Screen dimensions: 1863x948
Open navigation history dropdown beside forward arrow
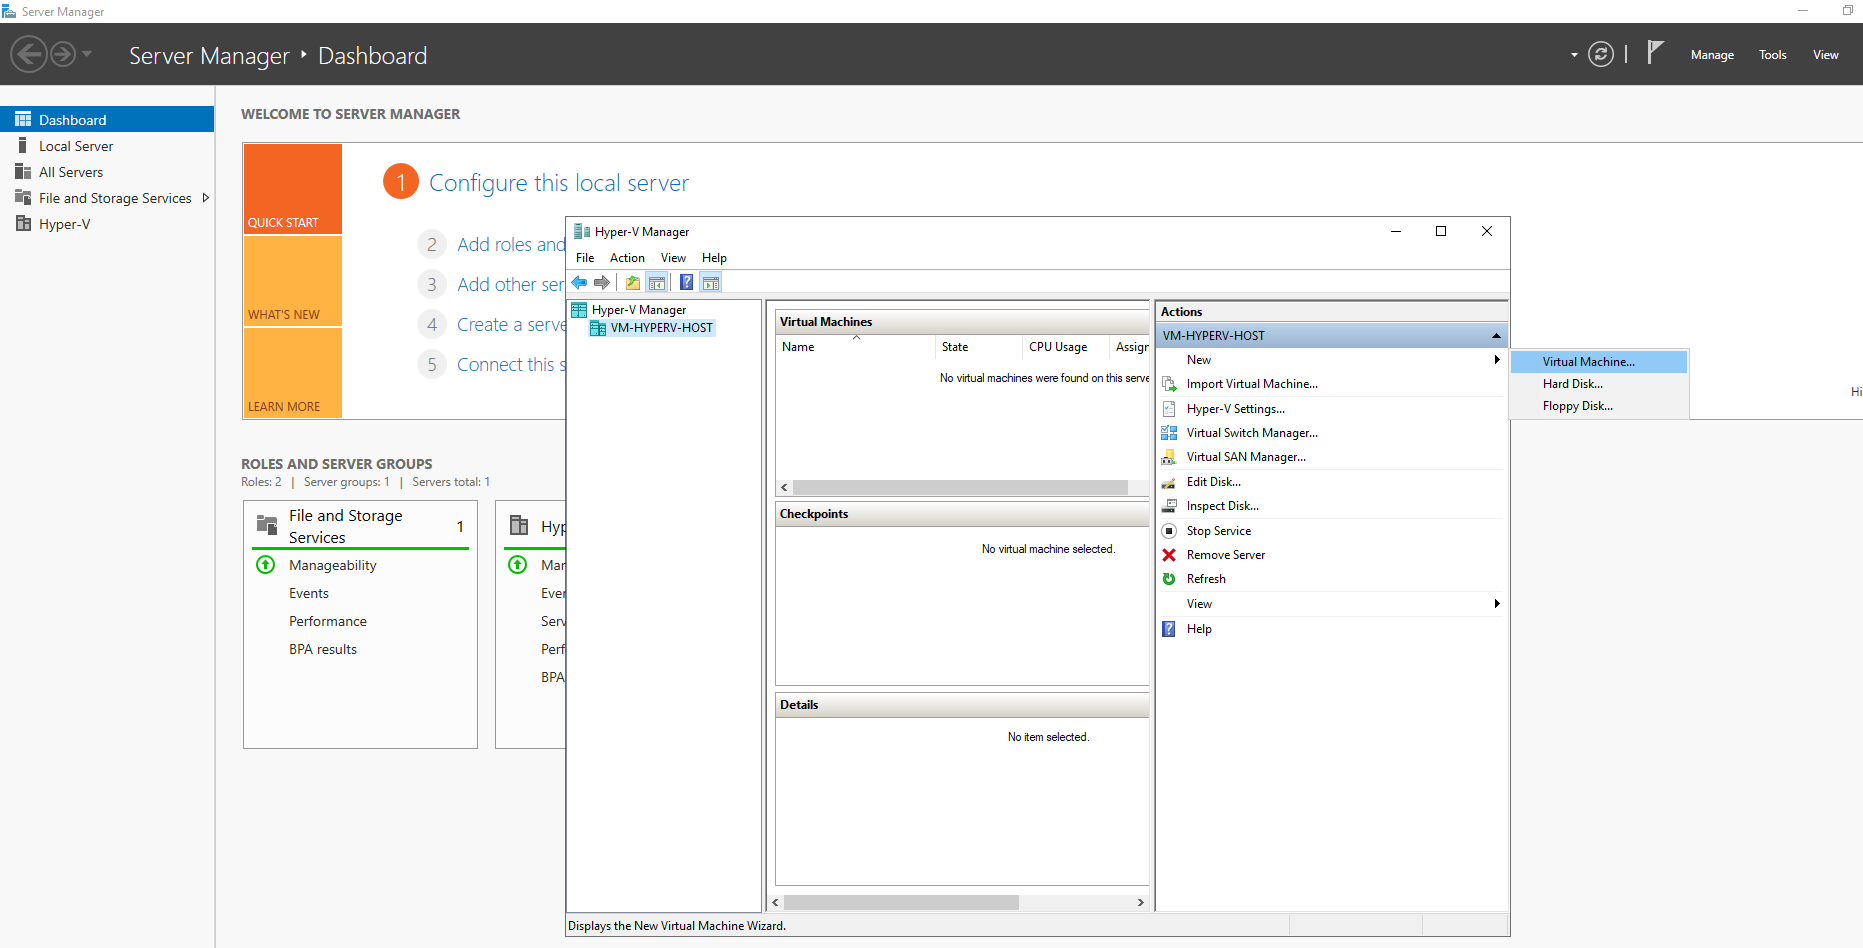pyautogui.click(x=87, y=54)
